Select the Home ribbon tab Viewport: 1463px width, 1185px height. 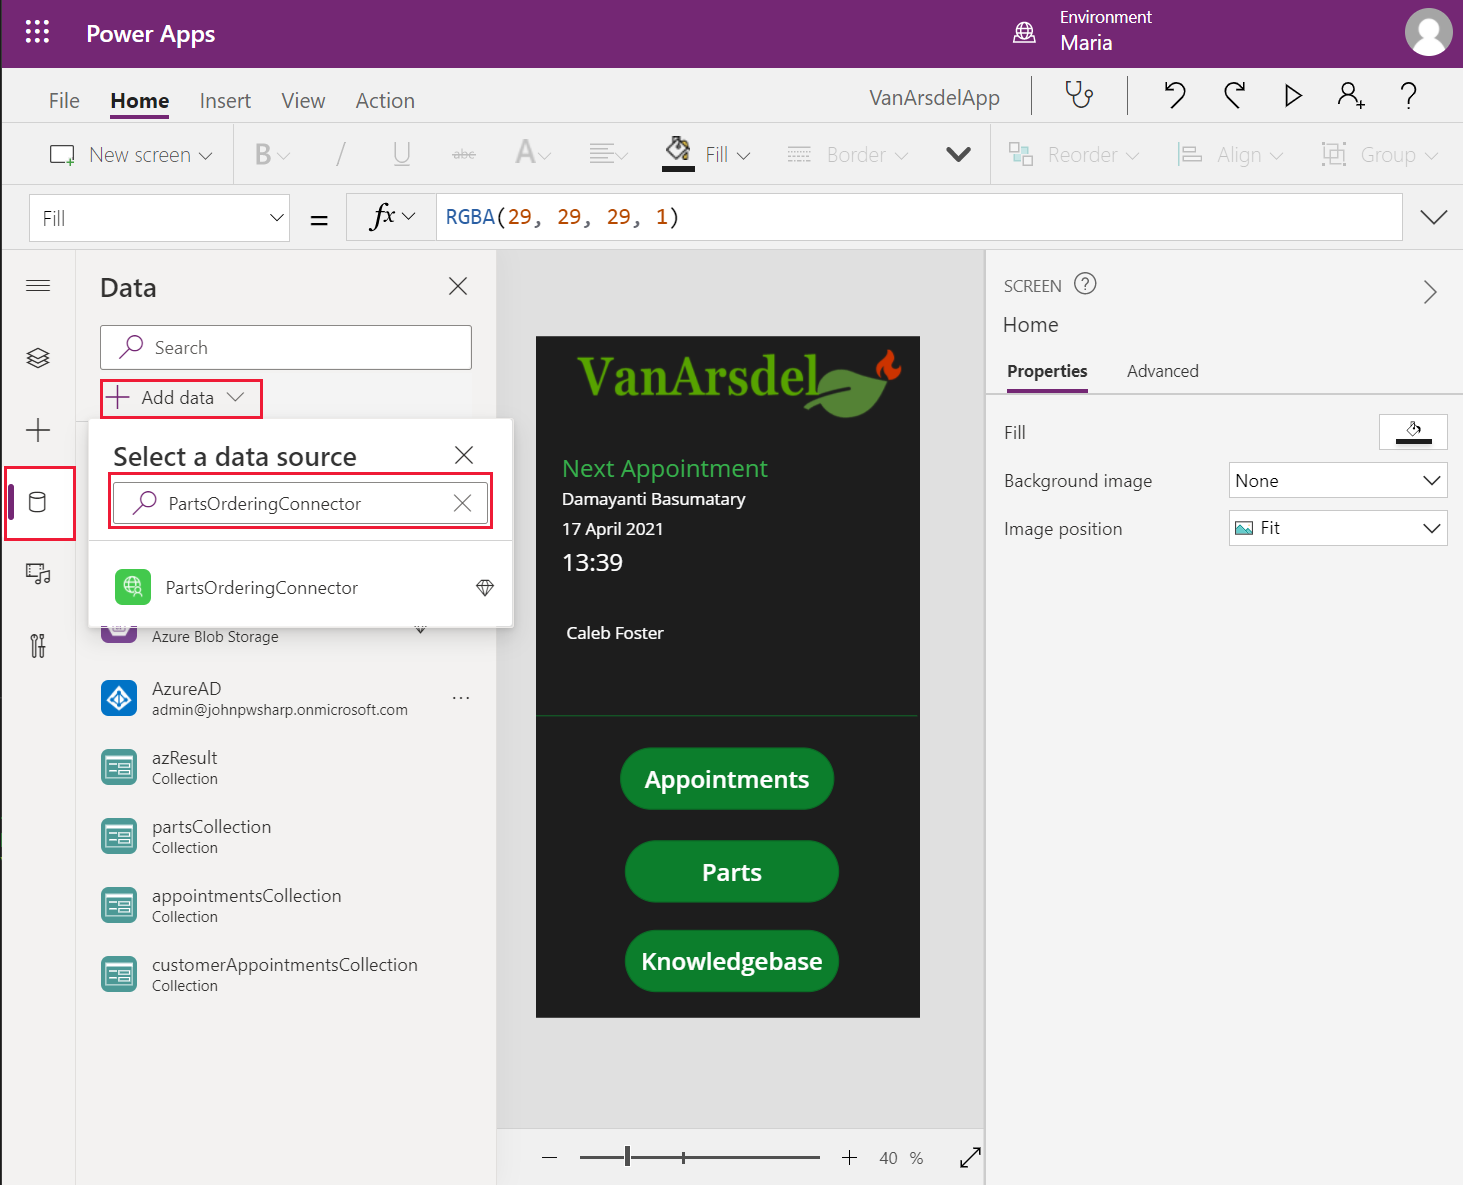pyautogui.click(x=140, y=101)
